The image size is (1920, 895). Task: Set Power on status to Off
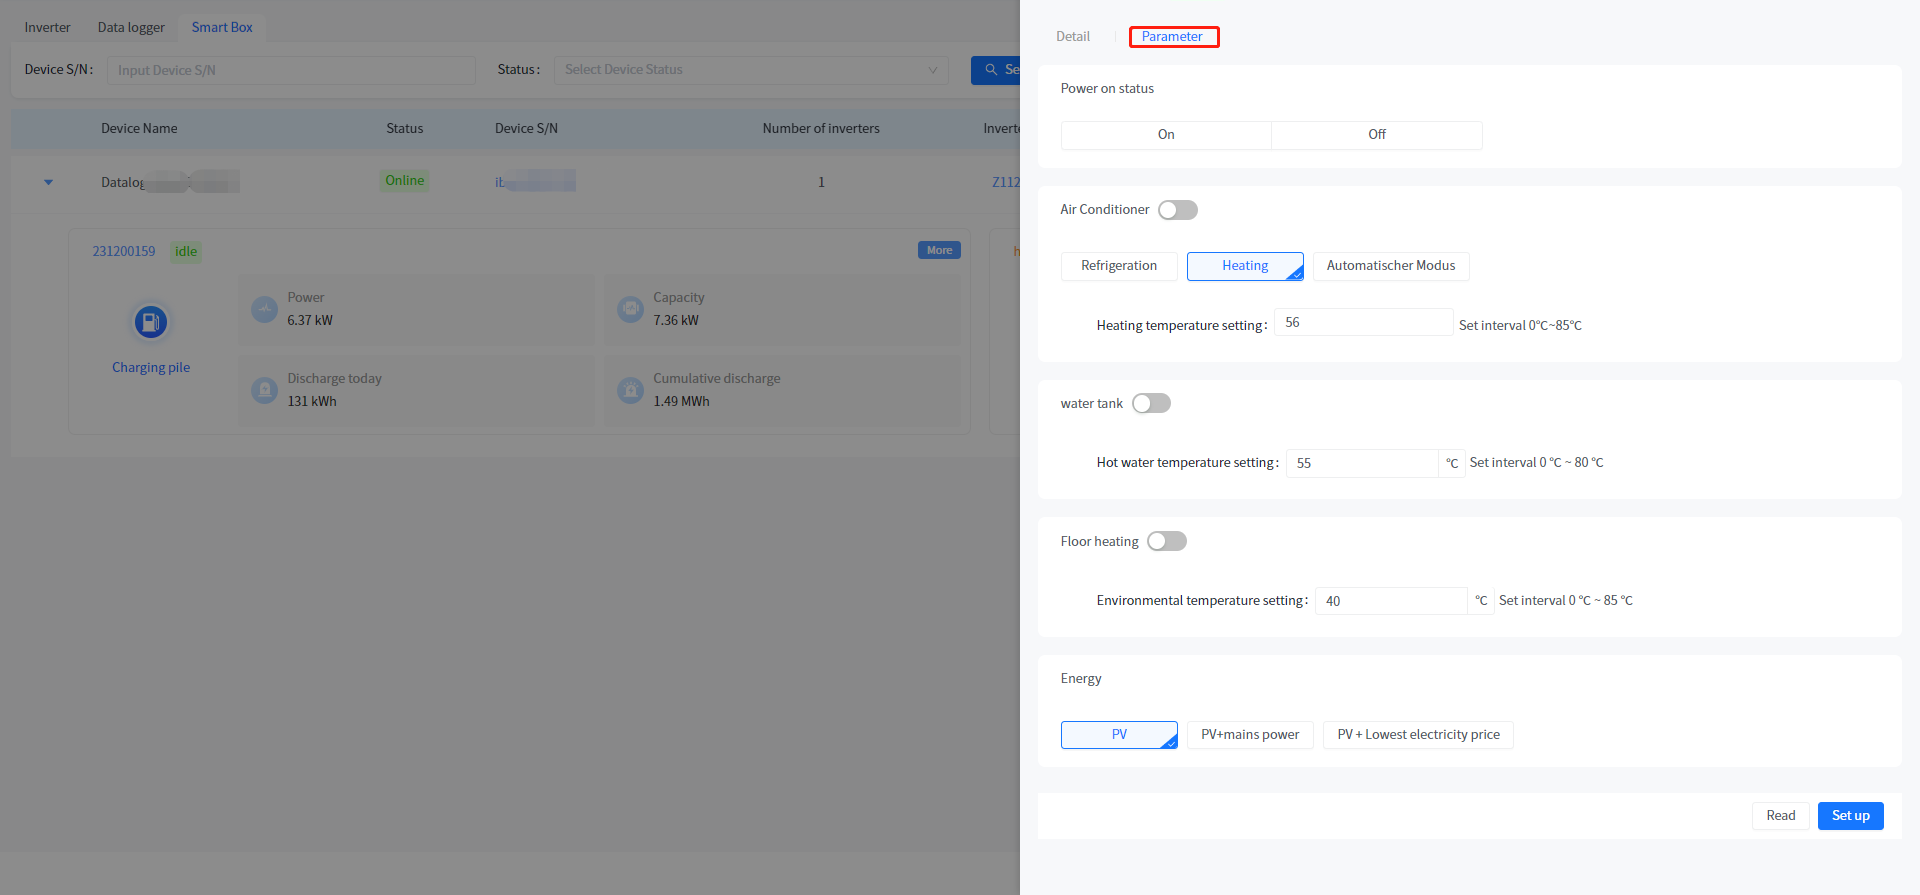point(1376,135)
